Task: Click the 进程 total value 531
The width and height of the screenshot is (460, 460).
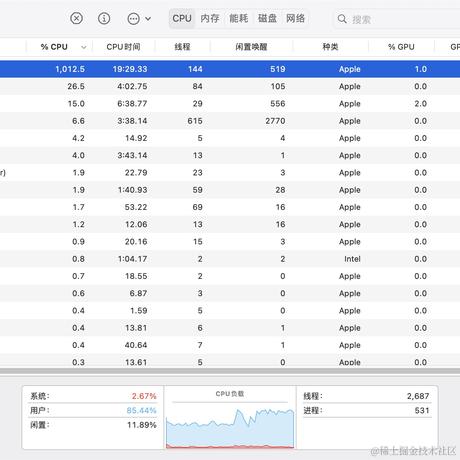Action: pos(422,410)
